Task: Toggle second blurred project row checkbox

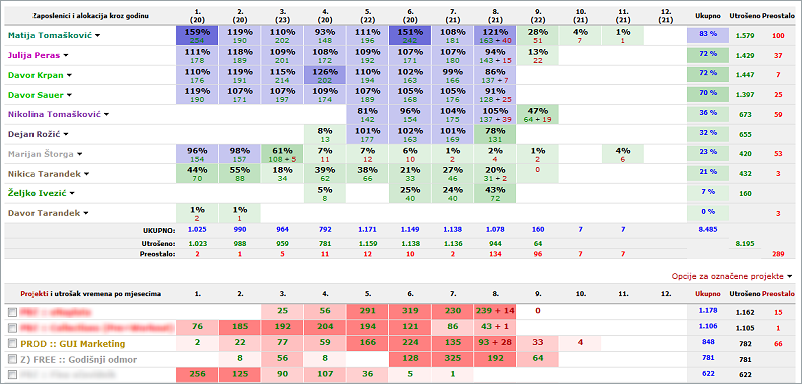Action: pos(13,327)
